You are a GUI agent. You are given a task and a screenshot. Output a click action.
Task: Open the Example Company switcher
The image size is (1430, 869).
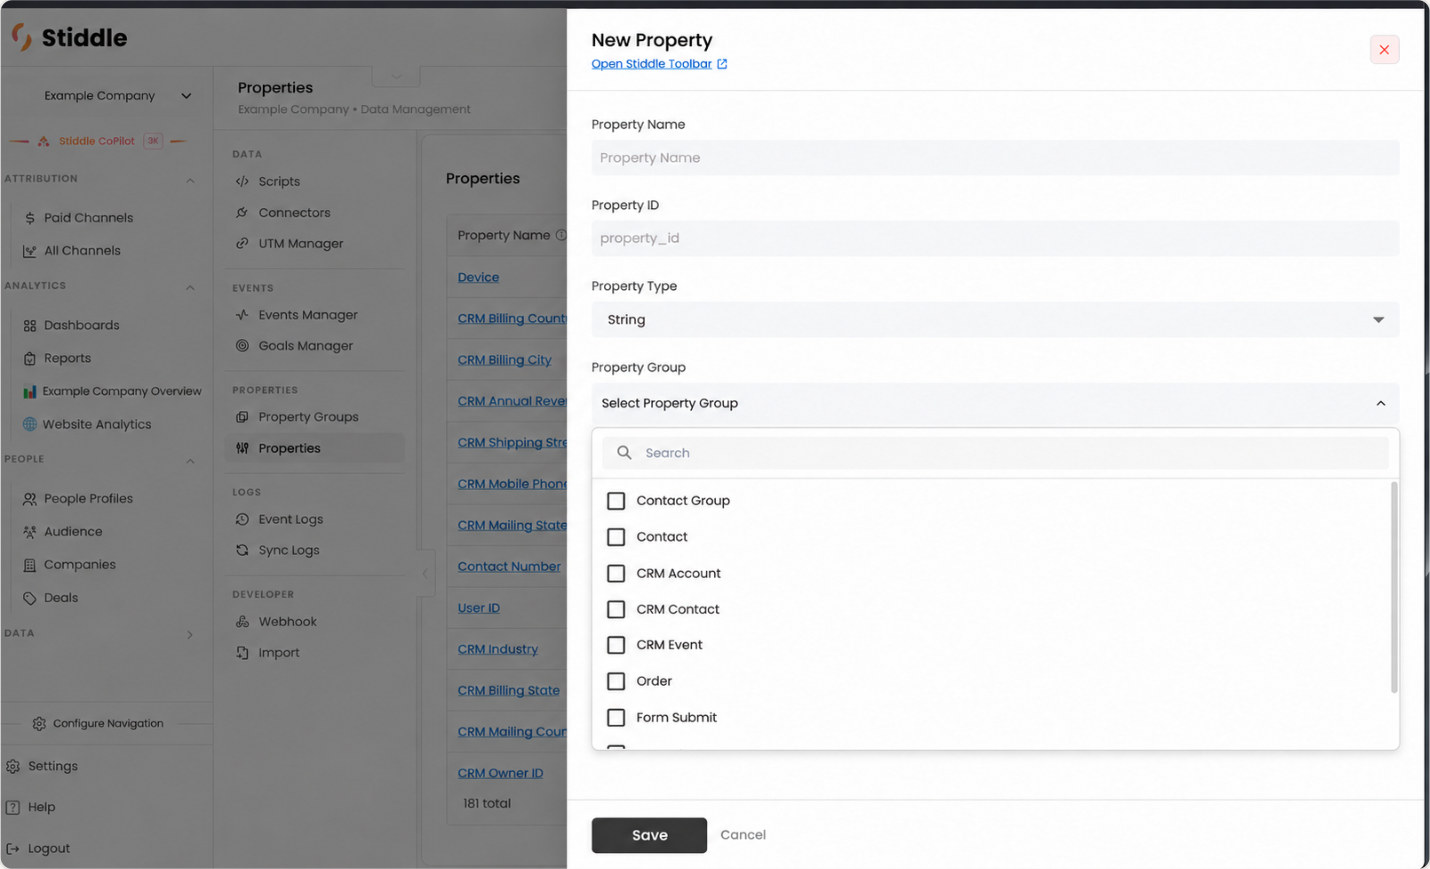117,96
